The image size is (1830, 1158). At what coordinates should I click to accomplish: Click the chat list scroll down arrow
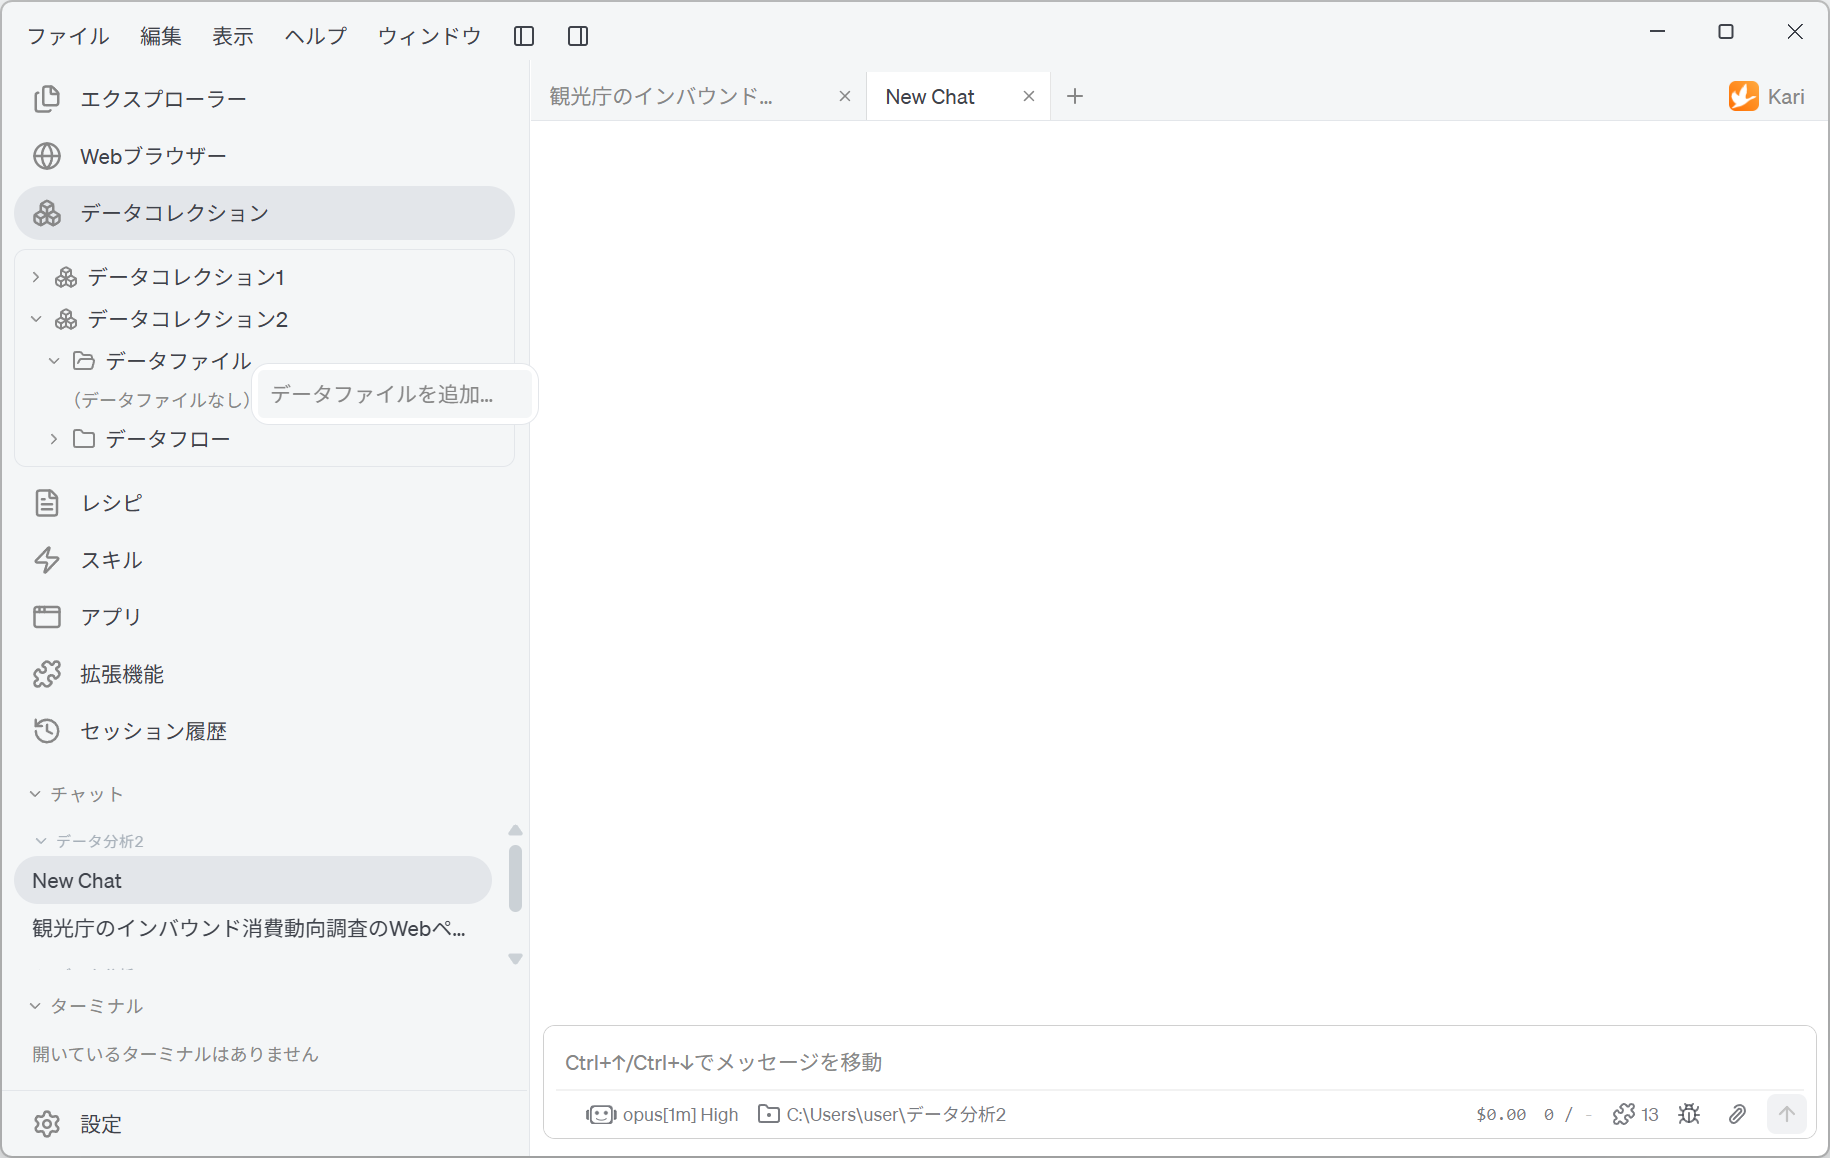click(x=515, y=959)
